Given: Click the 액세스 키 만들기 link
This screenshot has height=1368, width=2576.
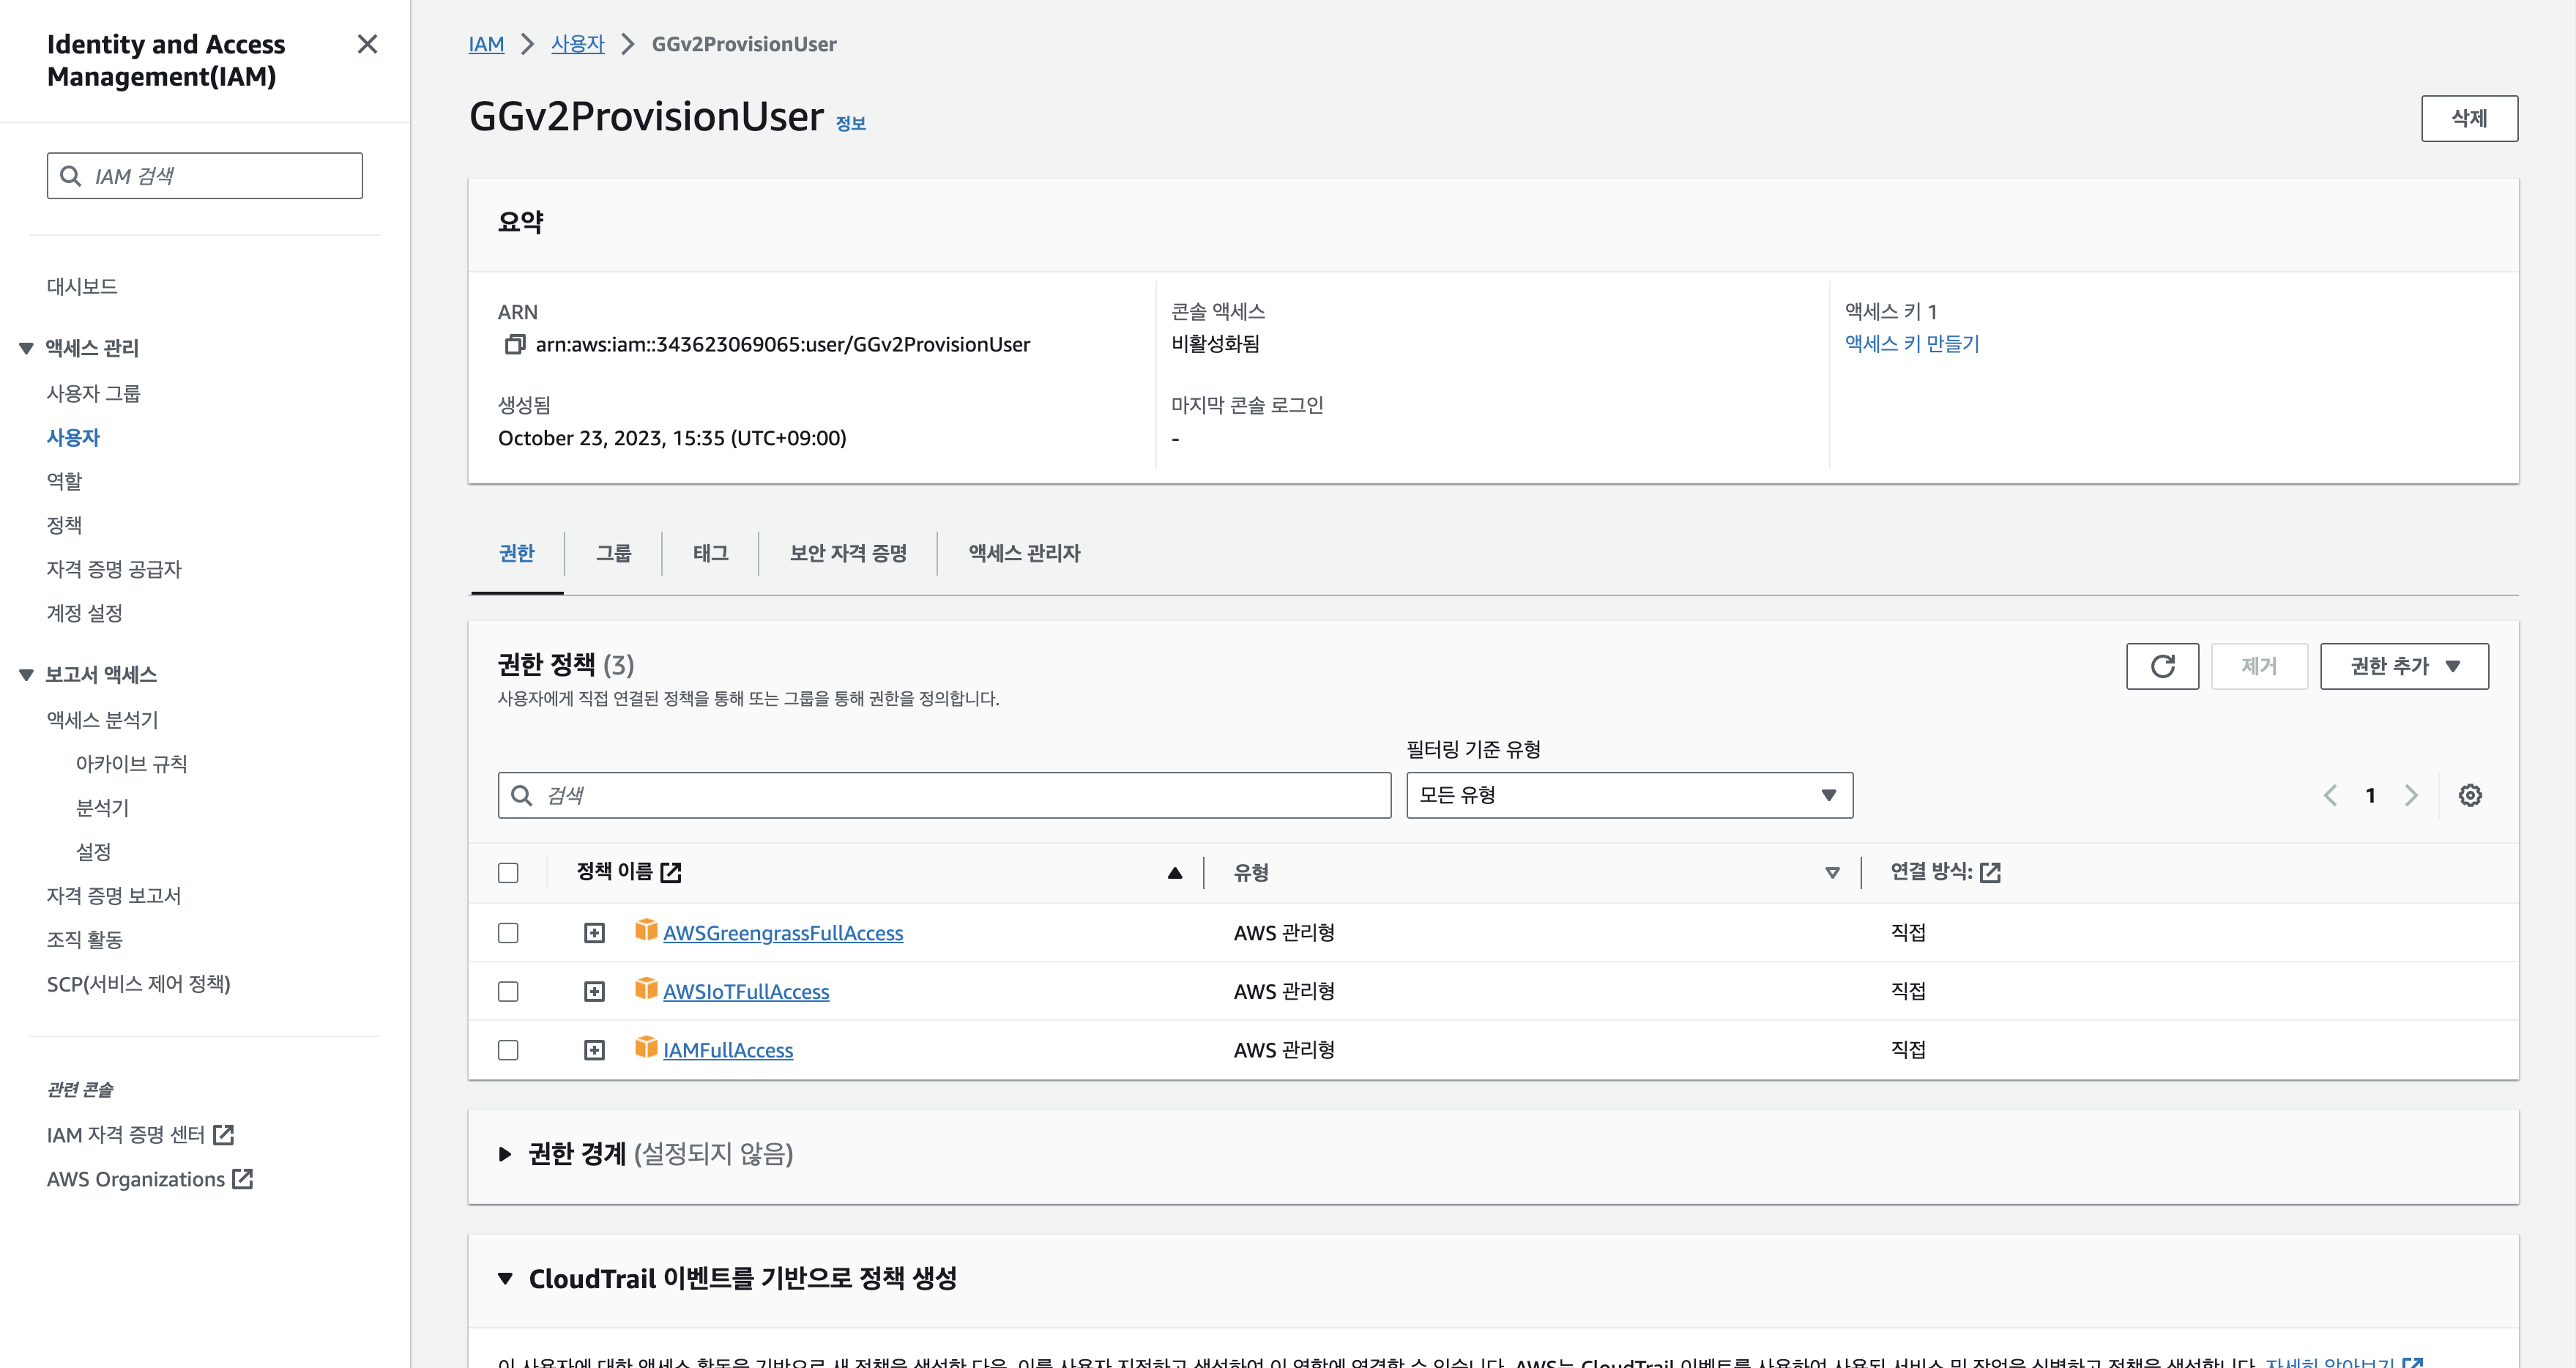Looking at the screenshot, I should click(x=1912, y=343).
